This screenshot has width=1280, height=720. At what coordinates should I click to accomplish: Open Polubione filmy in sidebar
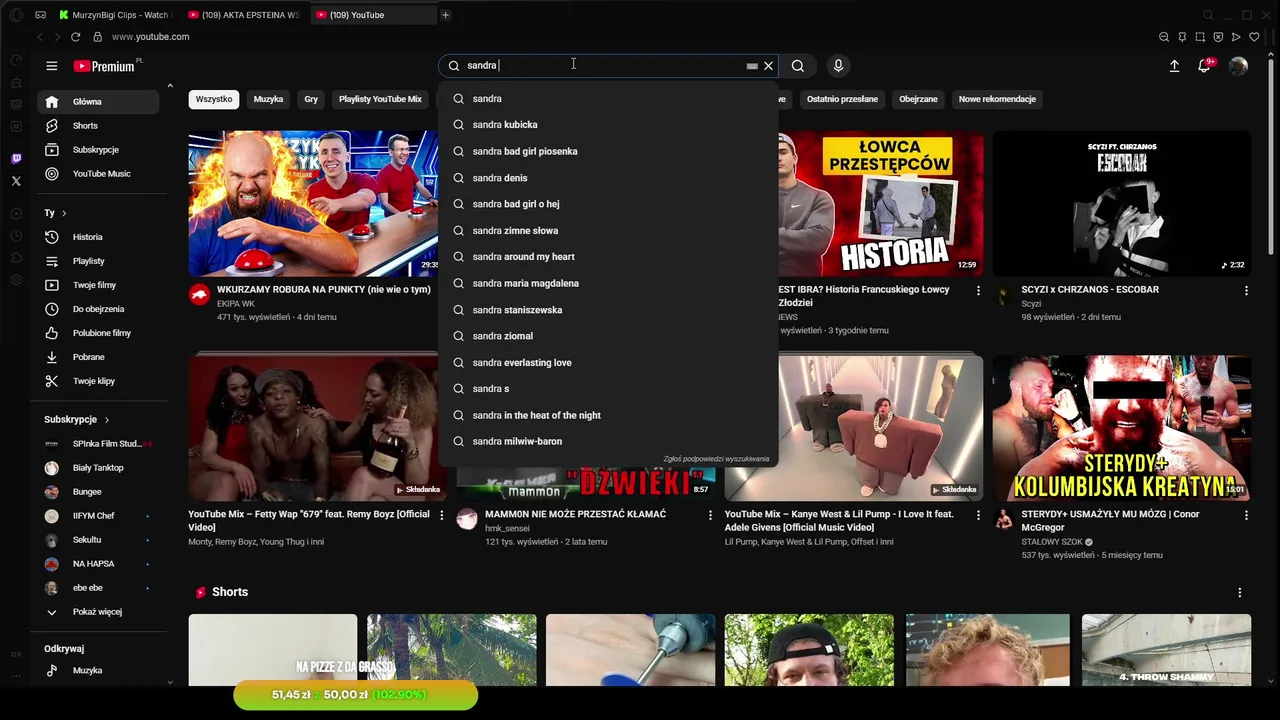click(x=98, y=333)
